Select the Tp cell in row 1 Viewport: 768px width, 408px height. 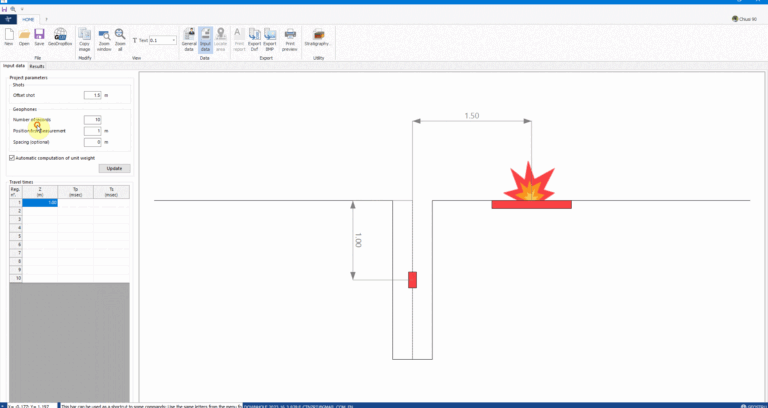[x=75, y=203]
